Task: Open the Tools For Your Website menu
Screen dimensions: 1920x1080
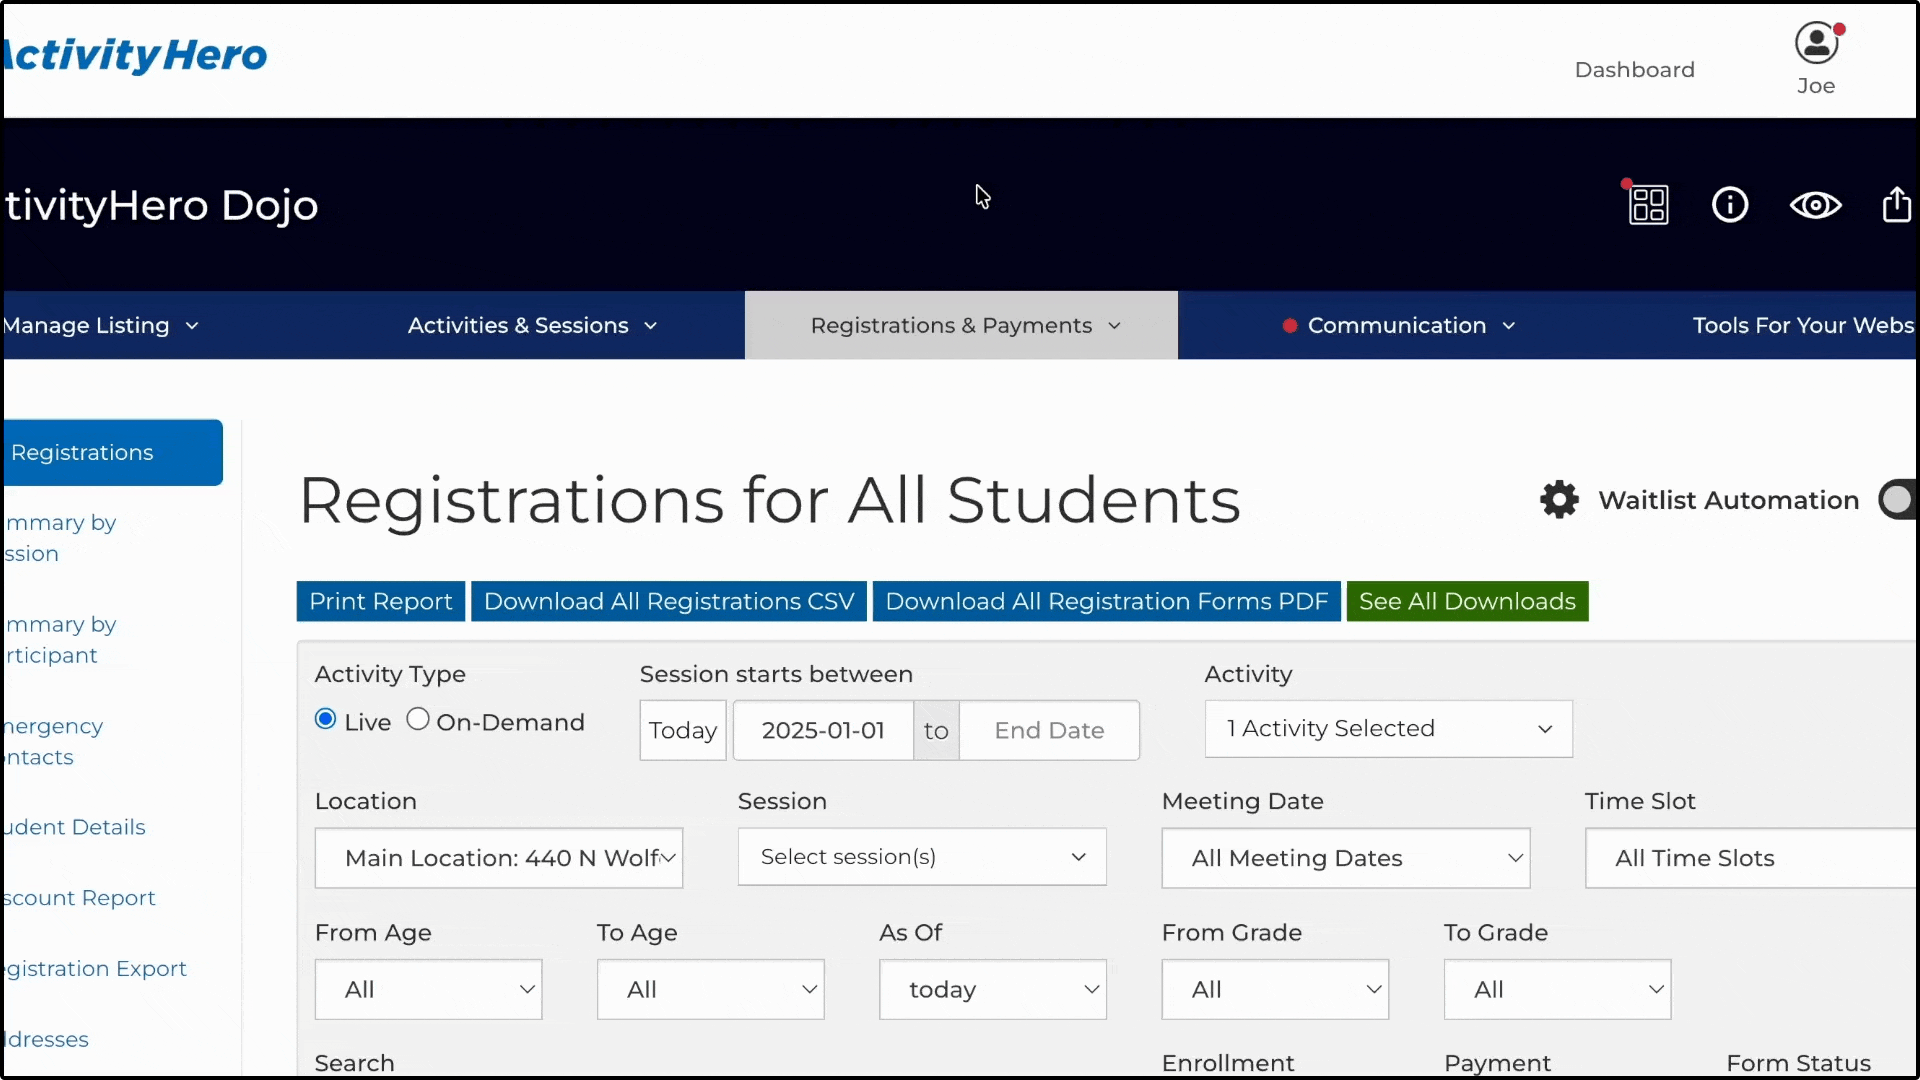Action: (x=1803, y=326)
